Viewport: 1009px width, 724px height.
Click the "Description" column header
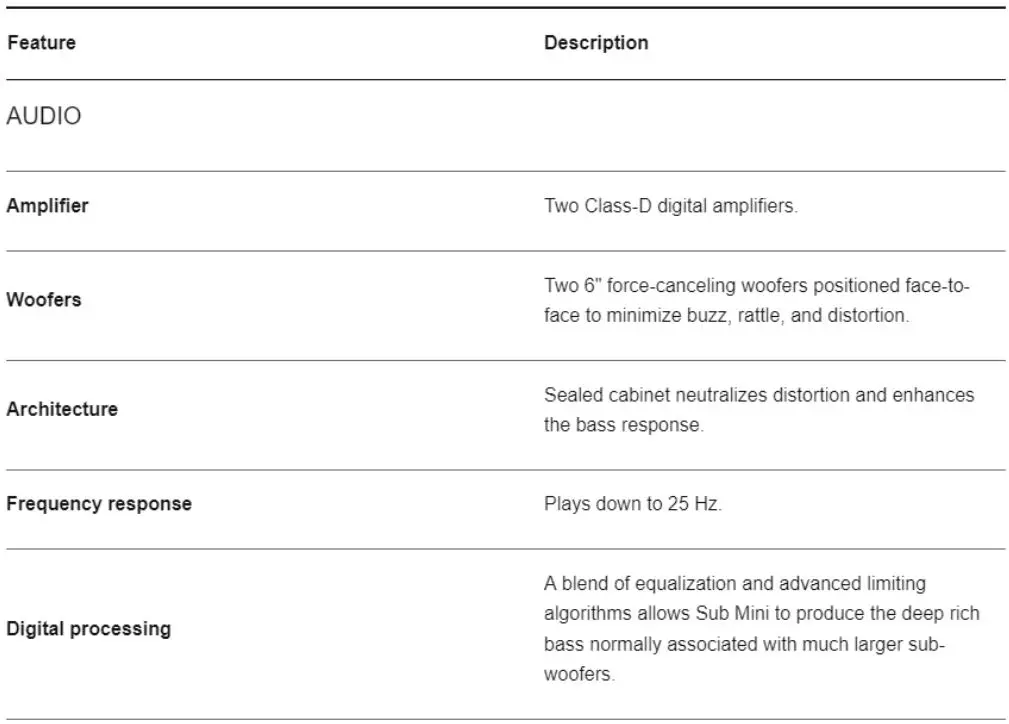[x=596, y=43]
